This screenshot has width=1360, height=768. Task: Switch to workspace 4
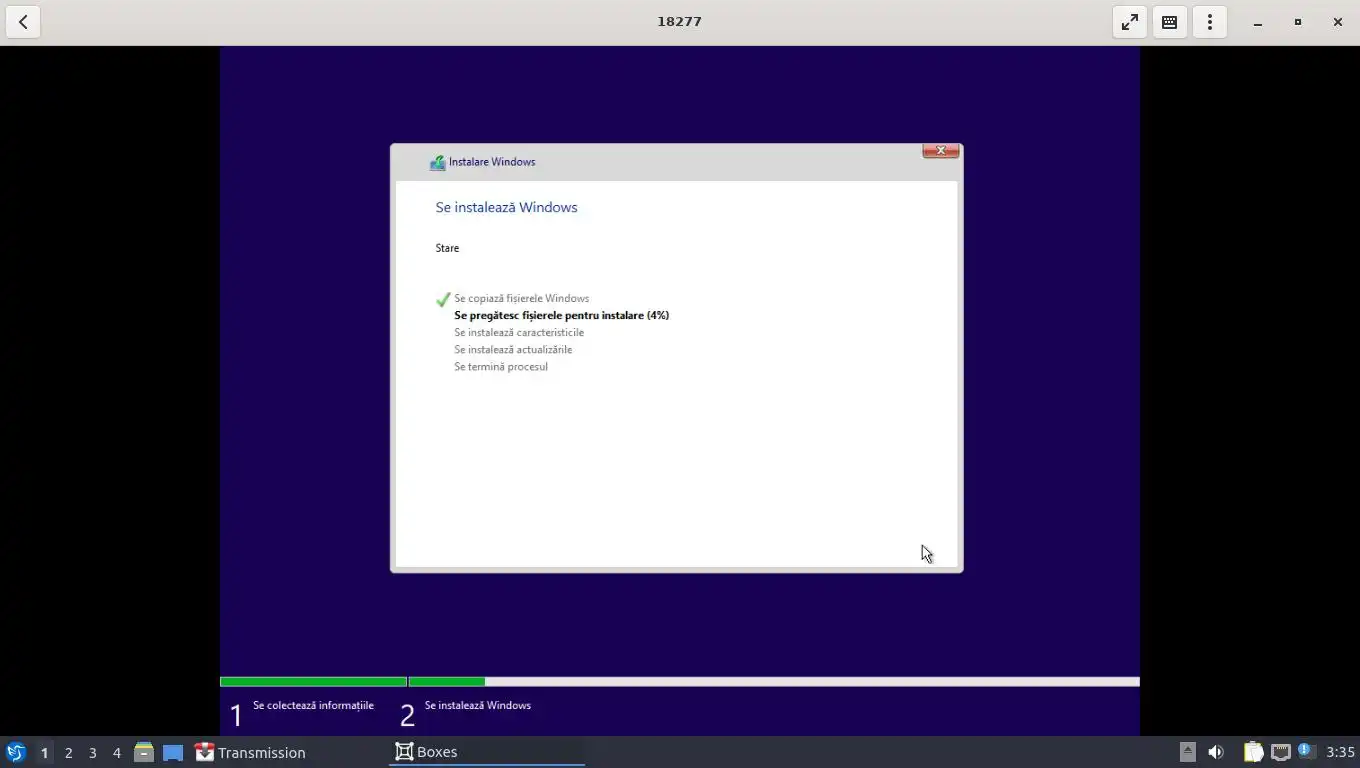pyautogui.click(x=116, y=753)
